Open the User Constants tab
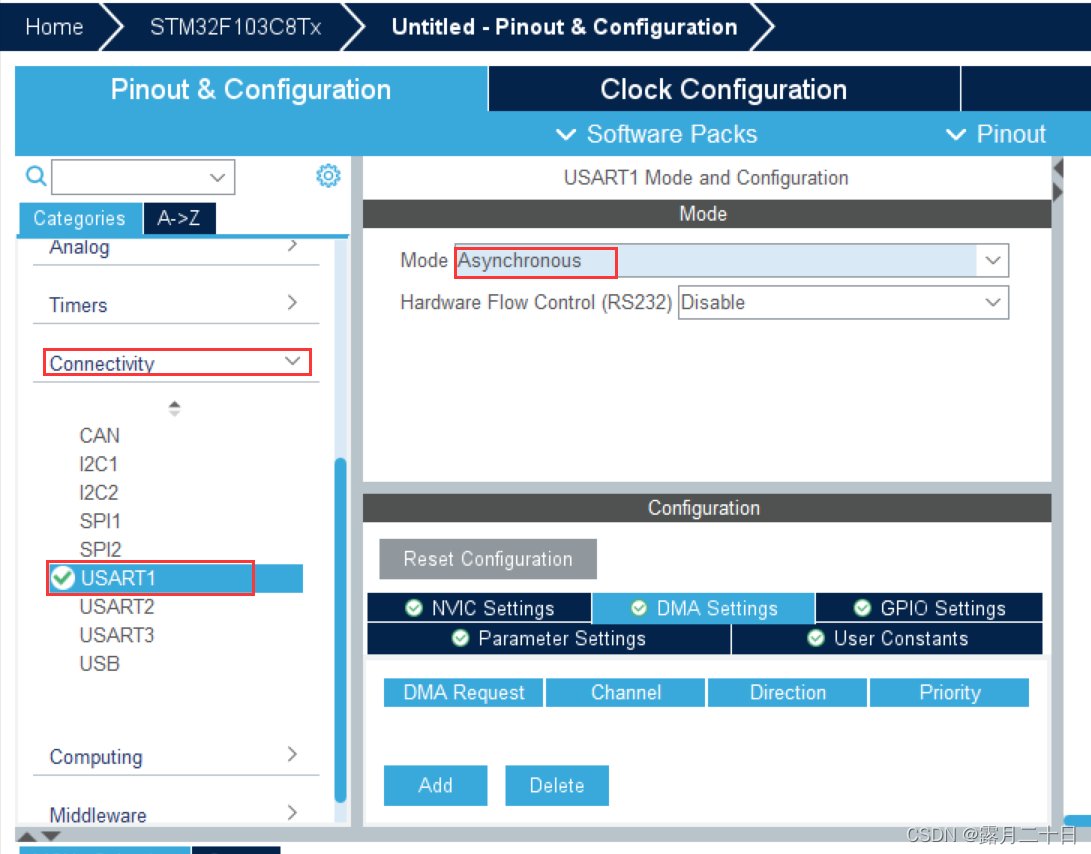 887,638
